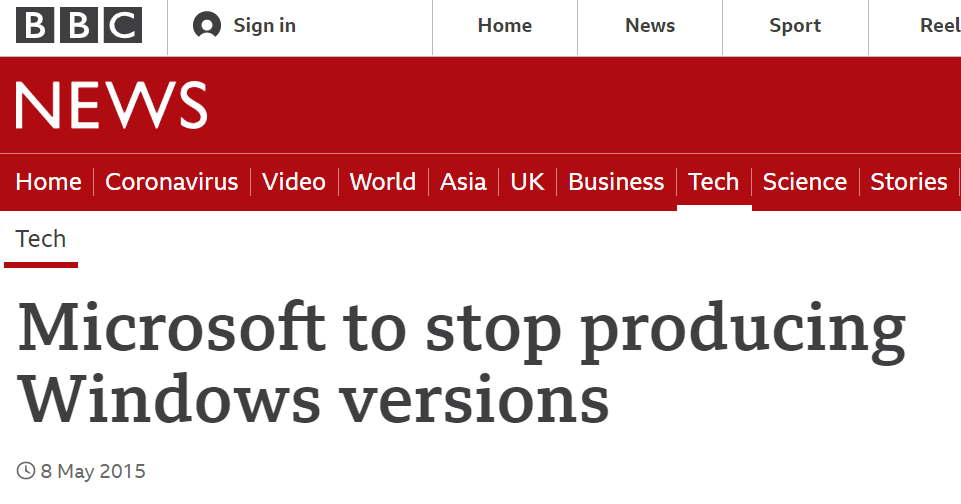961x504 pixels.
Task: Open the Science news section
Action: [805, 181]
